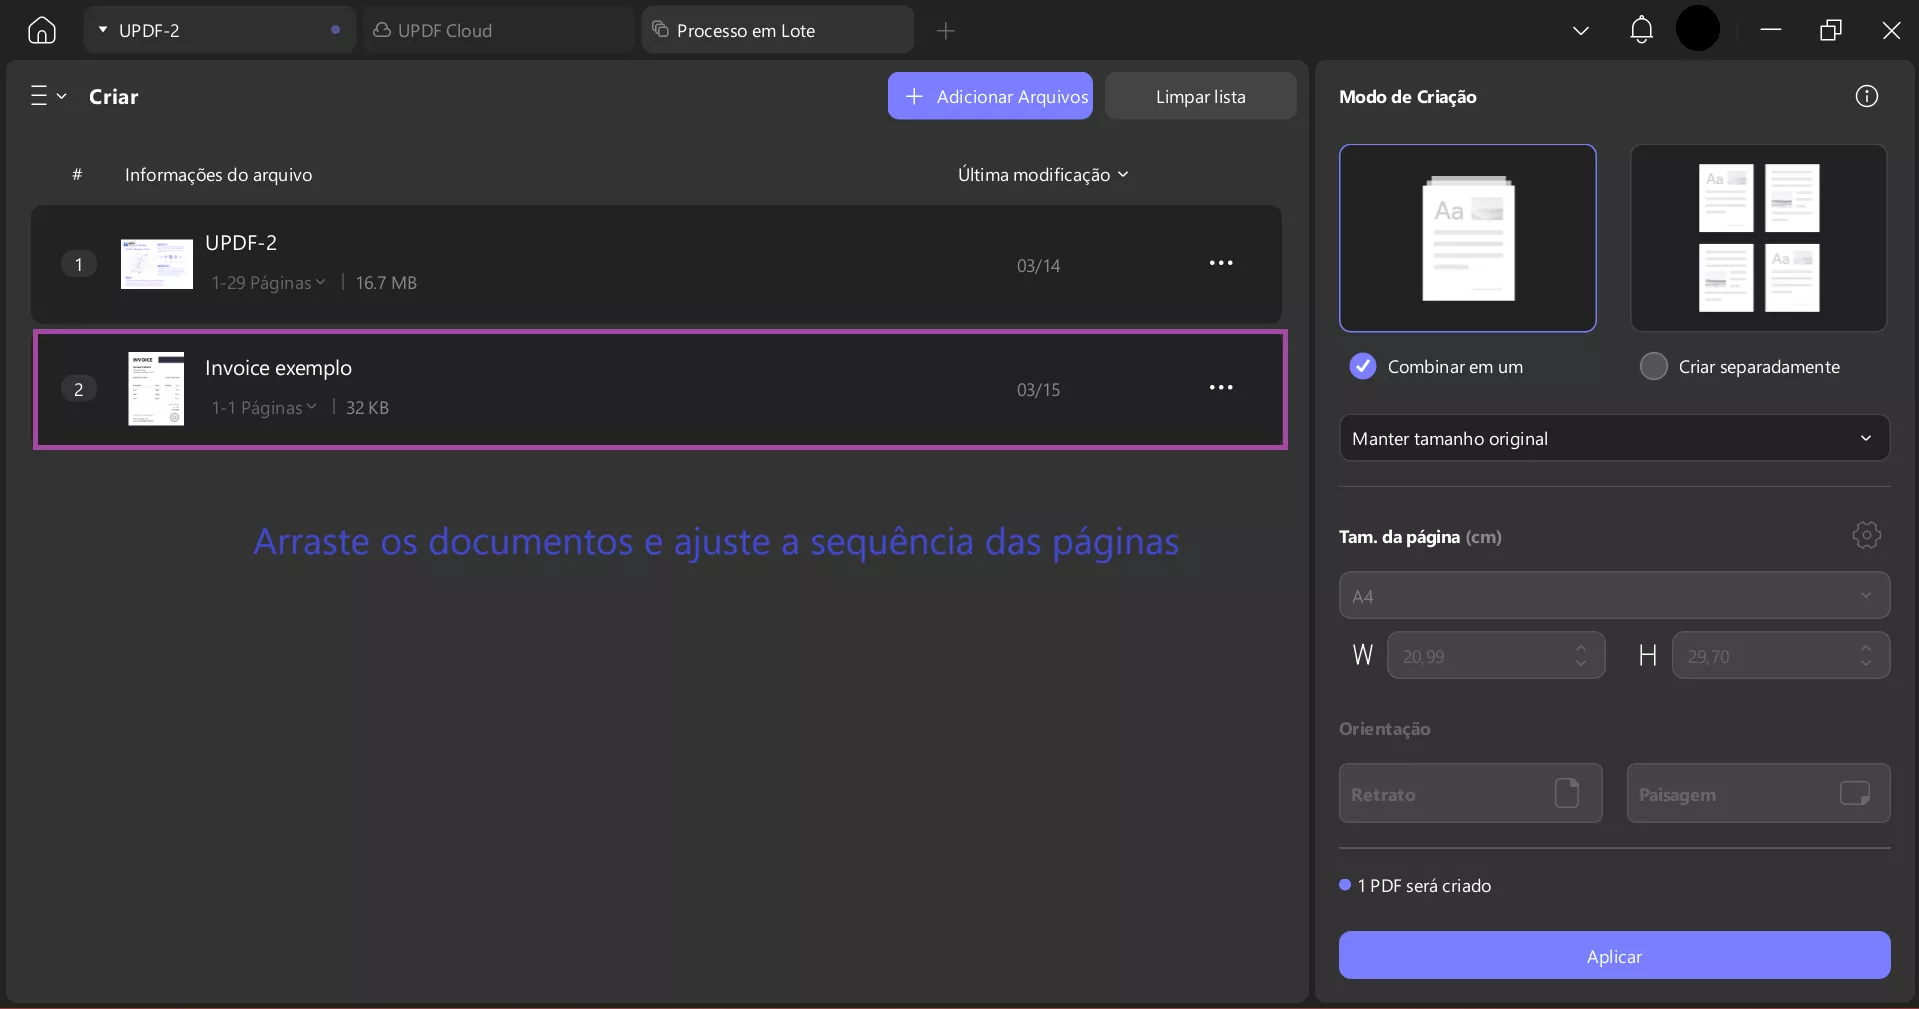Open the Manter tamanho original dropdown
This screenshot has width=1919, height=1009.
coord(1613,438)
